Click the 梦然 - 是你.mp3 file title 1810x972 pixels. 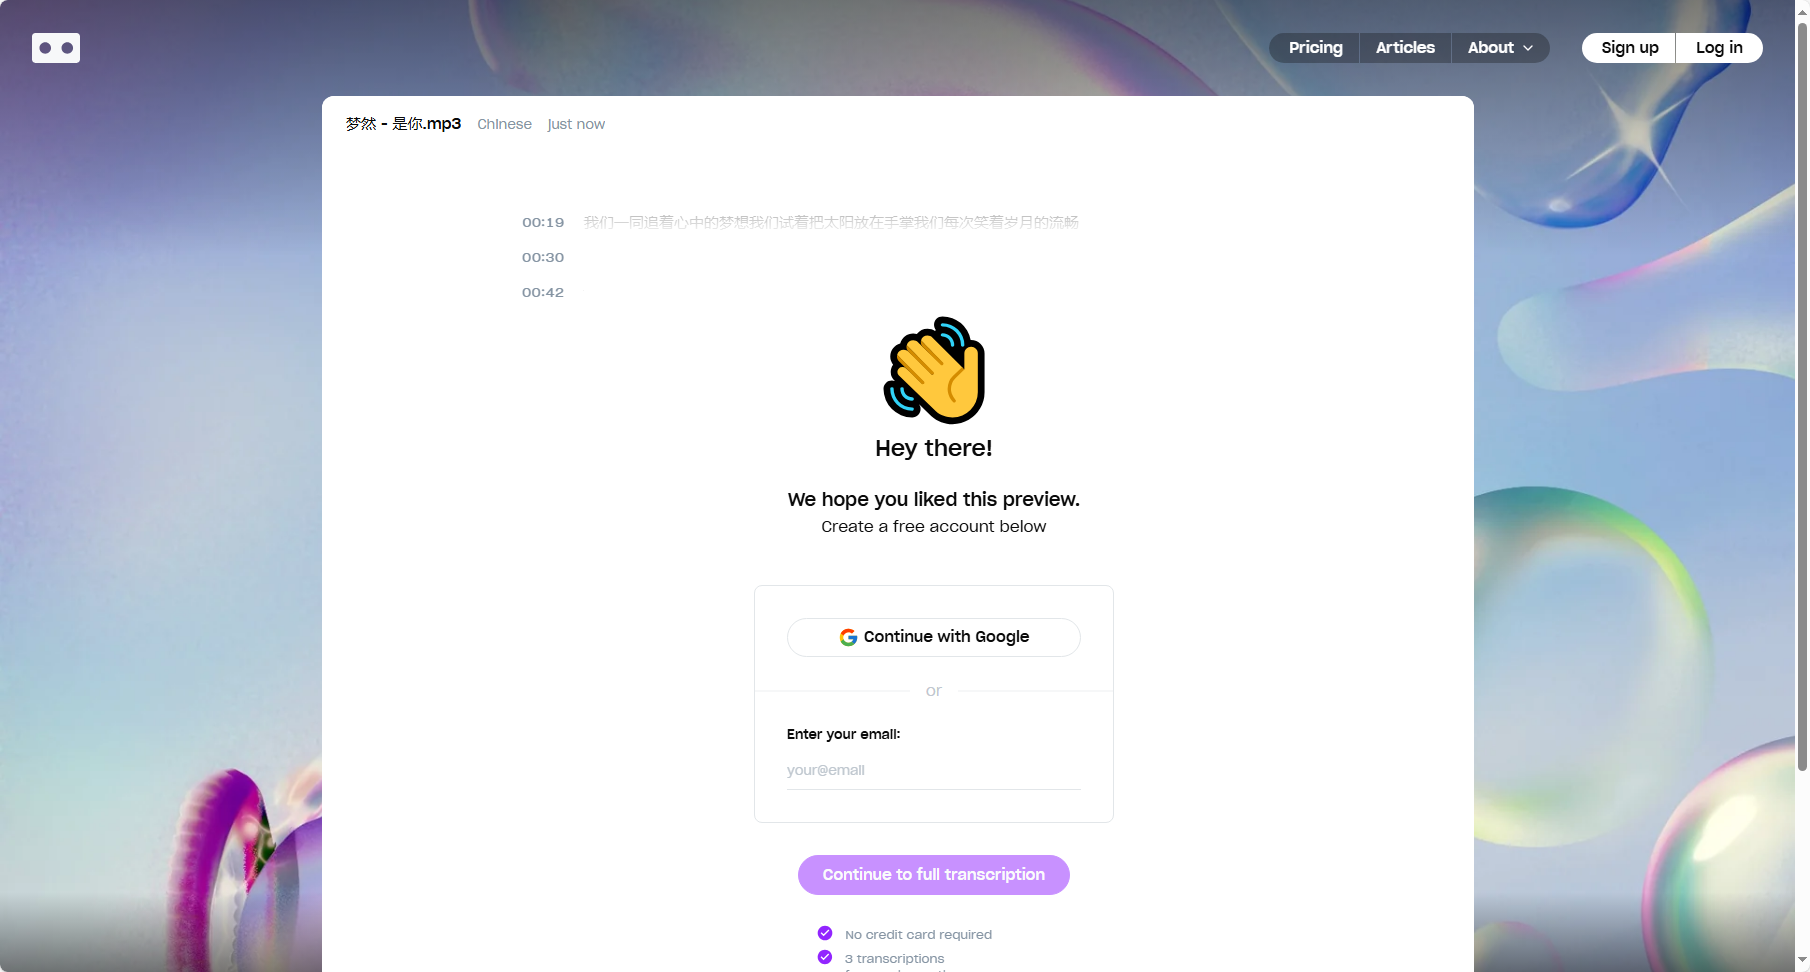click(x=403, y=124)
